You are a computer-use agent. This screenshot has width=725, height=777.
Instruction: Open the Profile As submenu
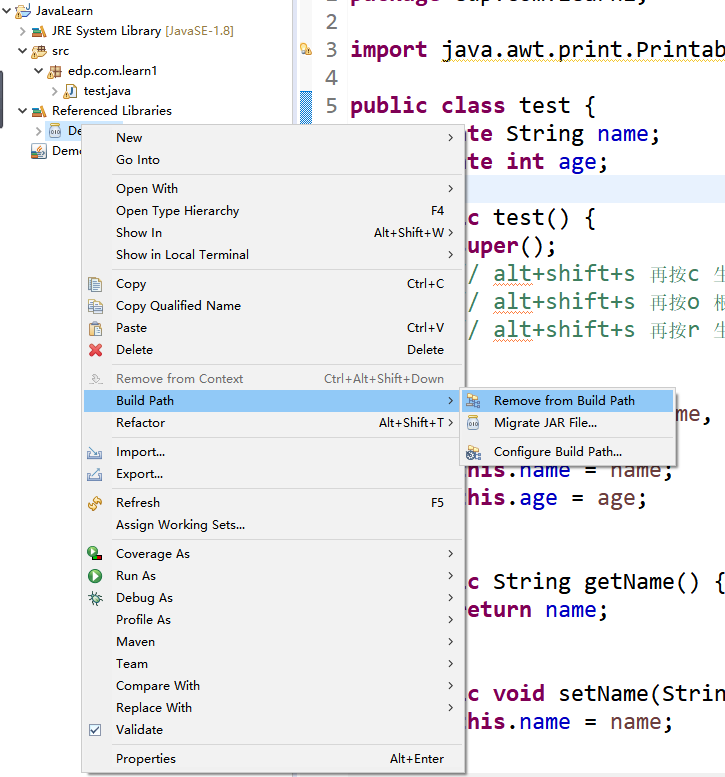click(273, 620)
